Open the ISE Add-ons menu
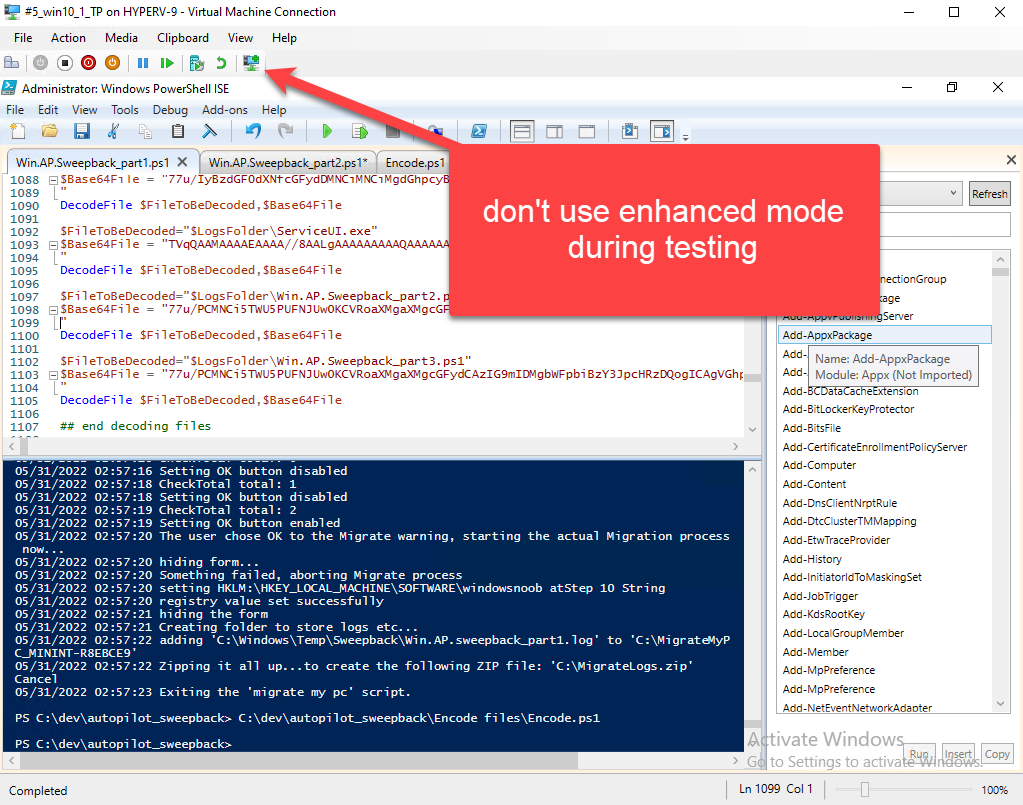This screenshot has height=805, width=1023. (225, 110)
